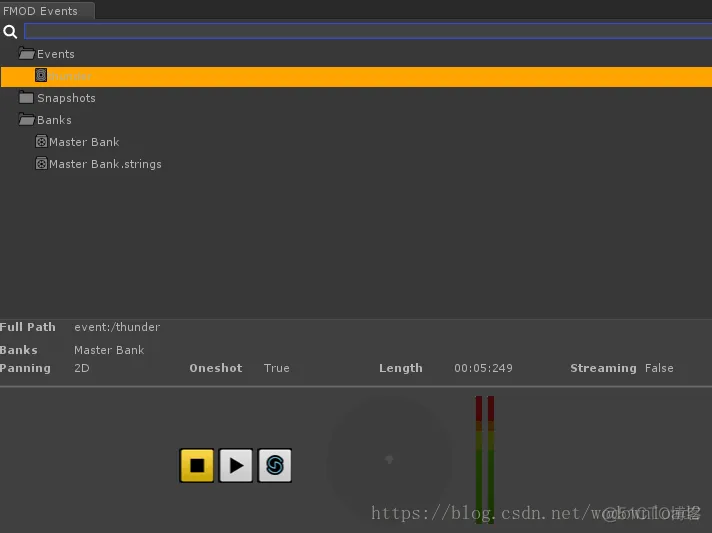The height and width of the screenshot is (533, 712).
Task: Play the thunder event preview
Action: click(x=236, y=465)
